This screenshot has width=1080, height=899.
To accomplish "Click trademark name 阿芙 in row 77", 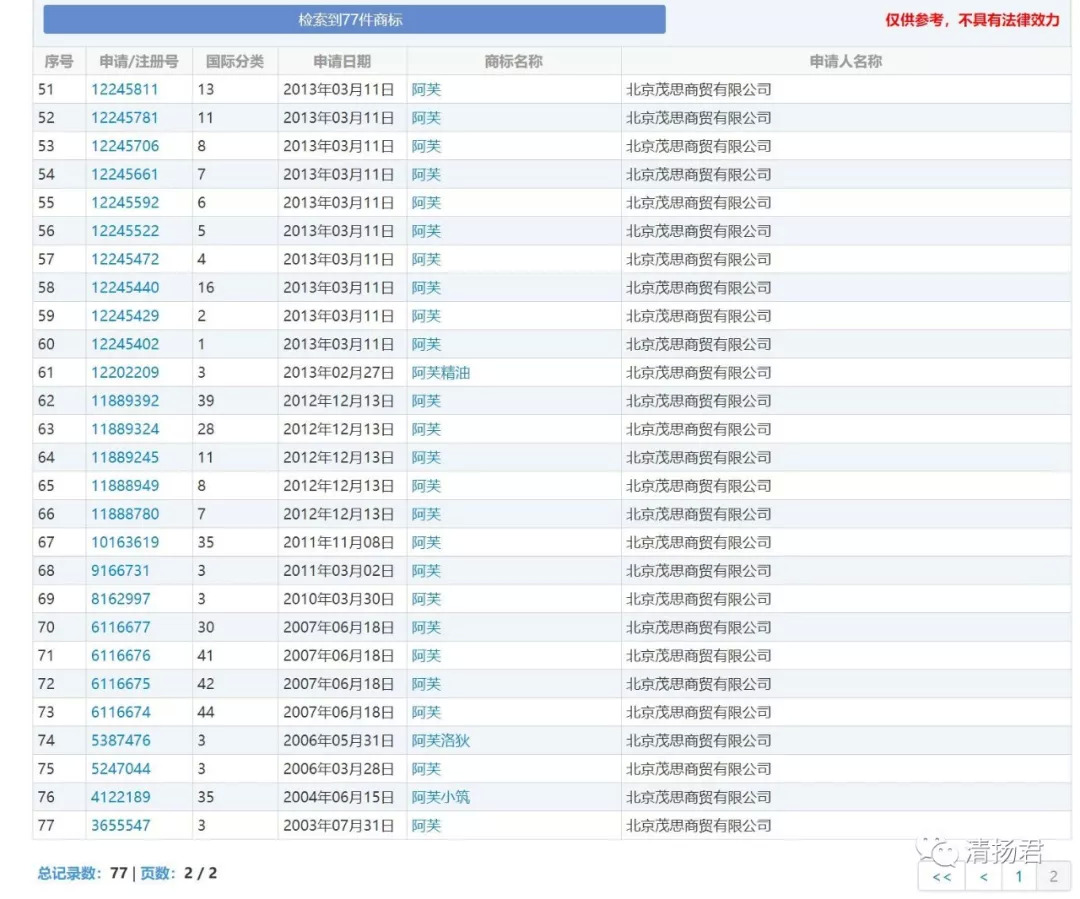I will 426,825.
